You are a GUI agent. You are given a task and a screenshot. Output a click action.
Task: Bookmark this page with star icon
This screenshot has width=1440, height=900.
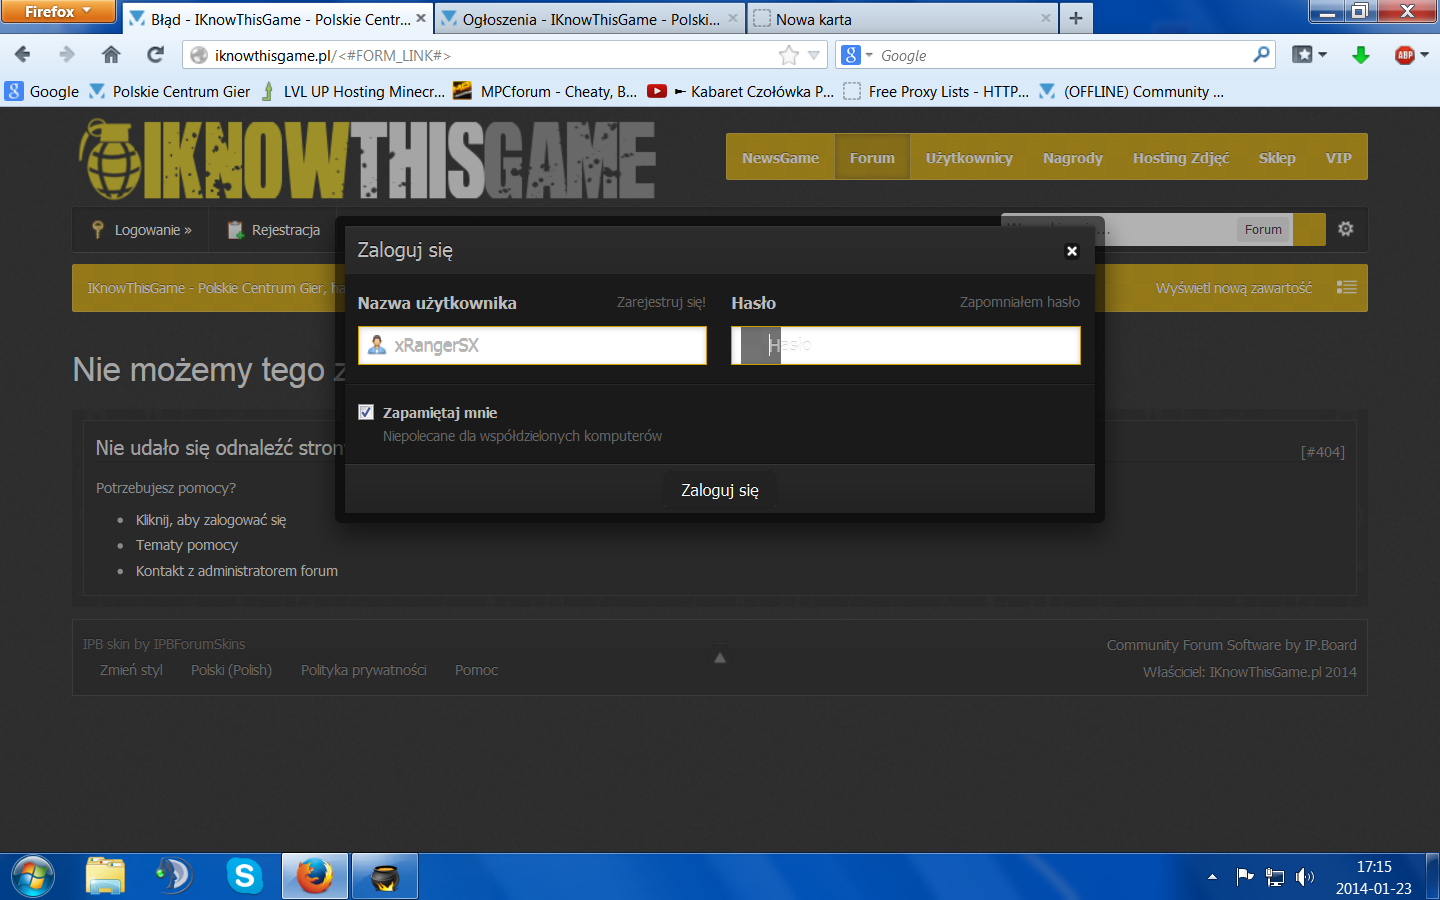click(x=788, y=55)
